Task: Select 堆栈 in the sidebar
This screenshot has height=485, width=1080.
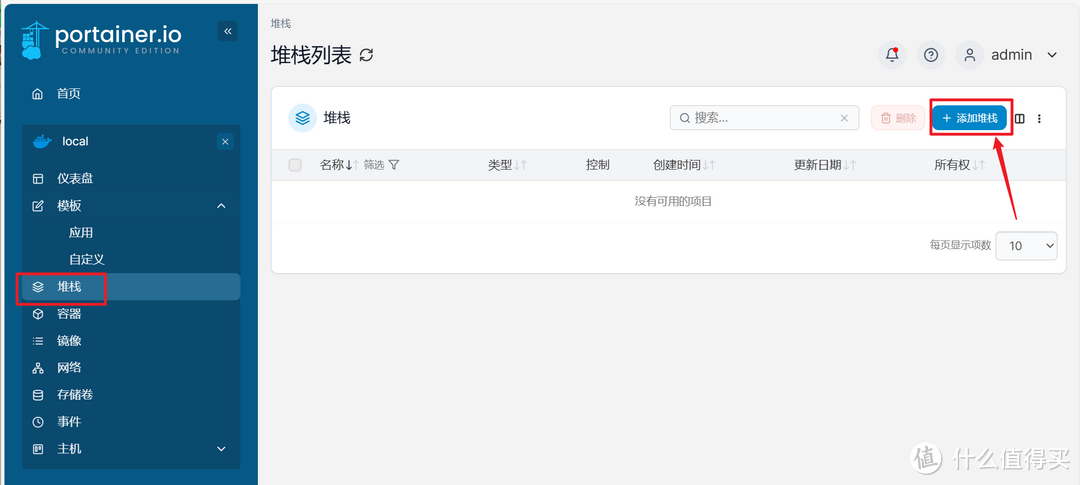Action: (x=131, y=287)
